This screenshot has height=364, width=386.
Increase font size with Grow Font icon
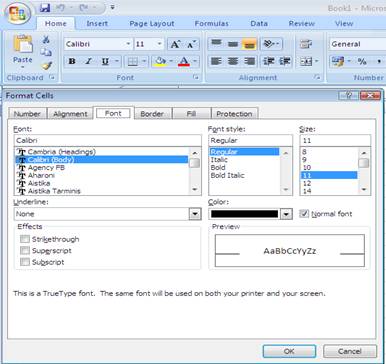pos(175,44)
